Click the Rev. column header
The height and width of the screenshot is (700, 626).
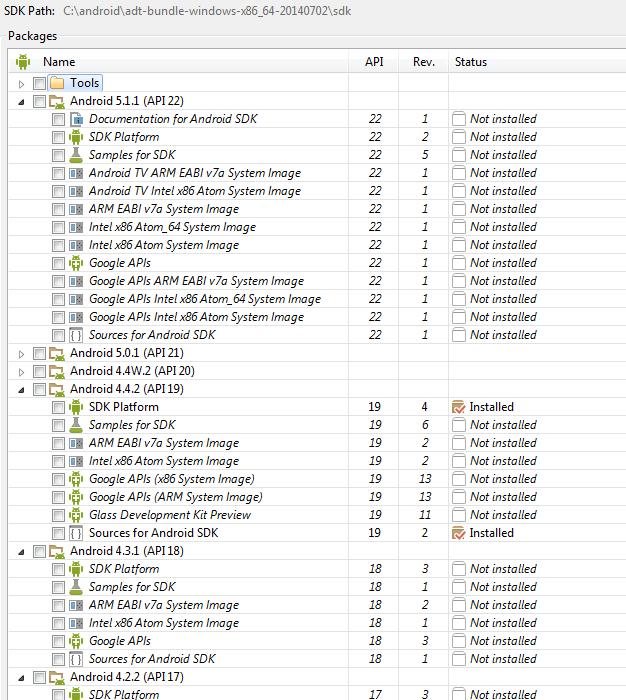[x=424, y=62]
